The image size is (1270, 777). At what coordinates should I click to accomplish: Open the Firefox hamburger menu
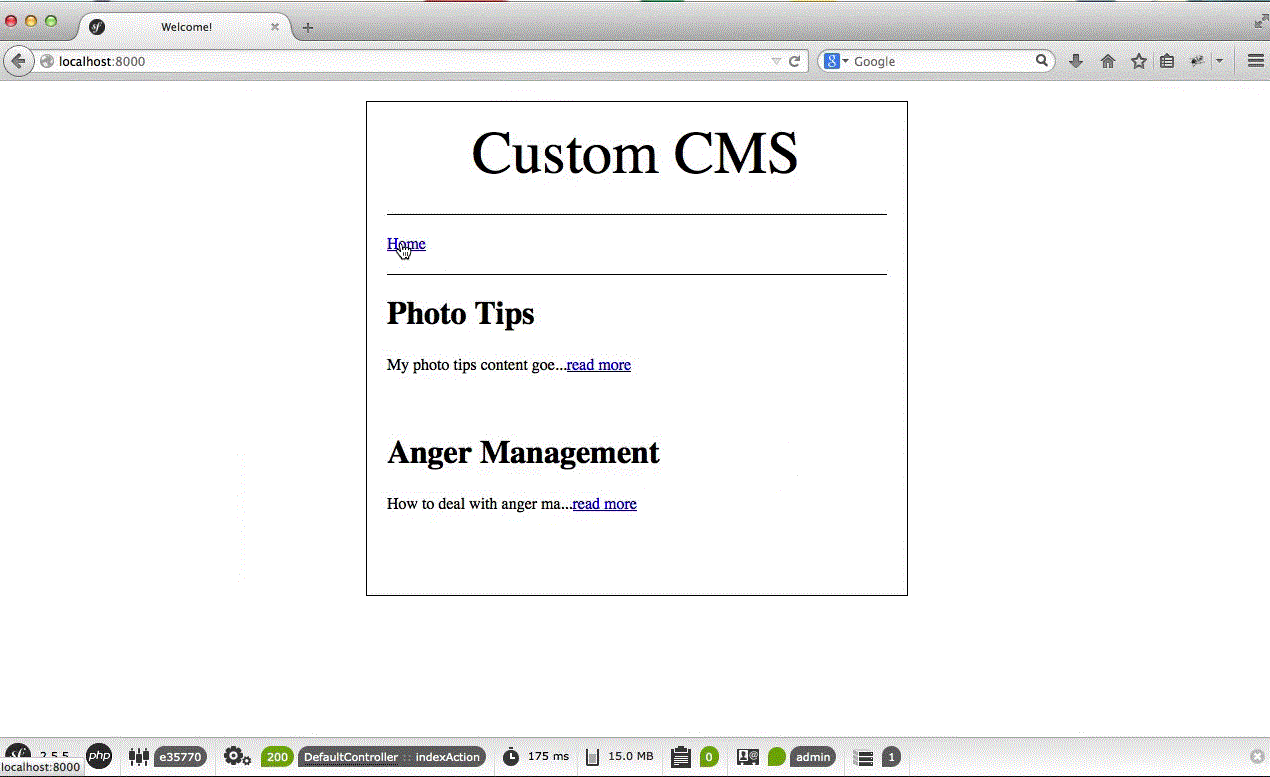click(1256, 61)
